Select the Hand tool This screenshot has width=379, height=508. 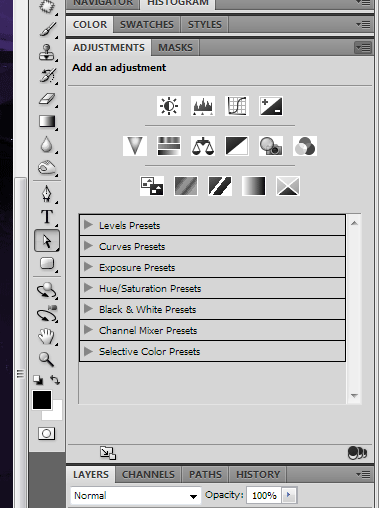pyautogui.click(x=47, y=336)
